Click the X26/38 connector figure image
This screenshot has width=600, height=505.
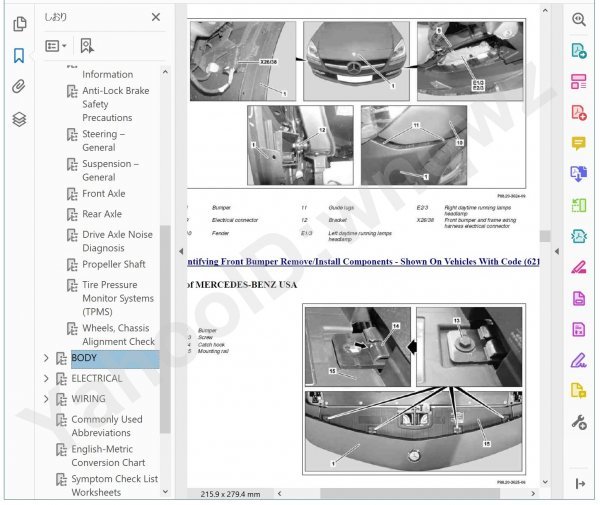tap(243, 61)
